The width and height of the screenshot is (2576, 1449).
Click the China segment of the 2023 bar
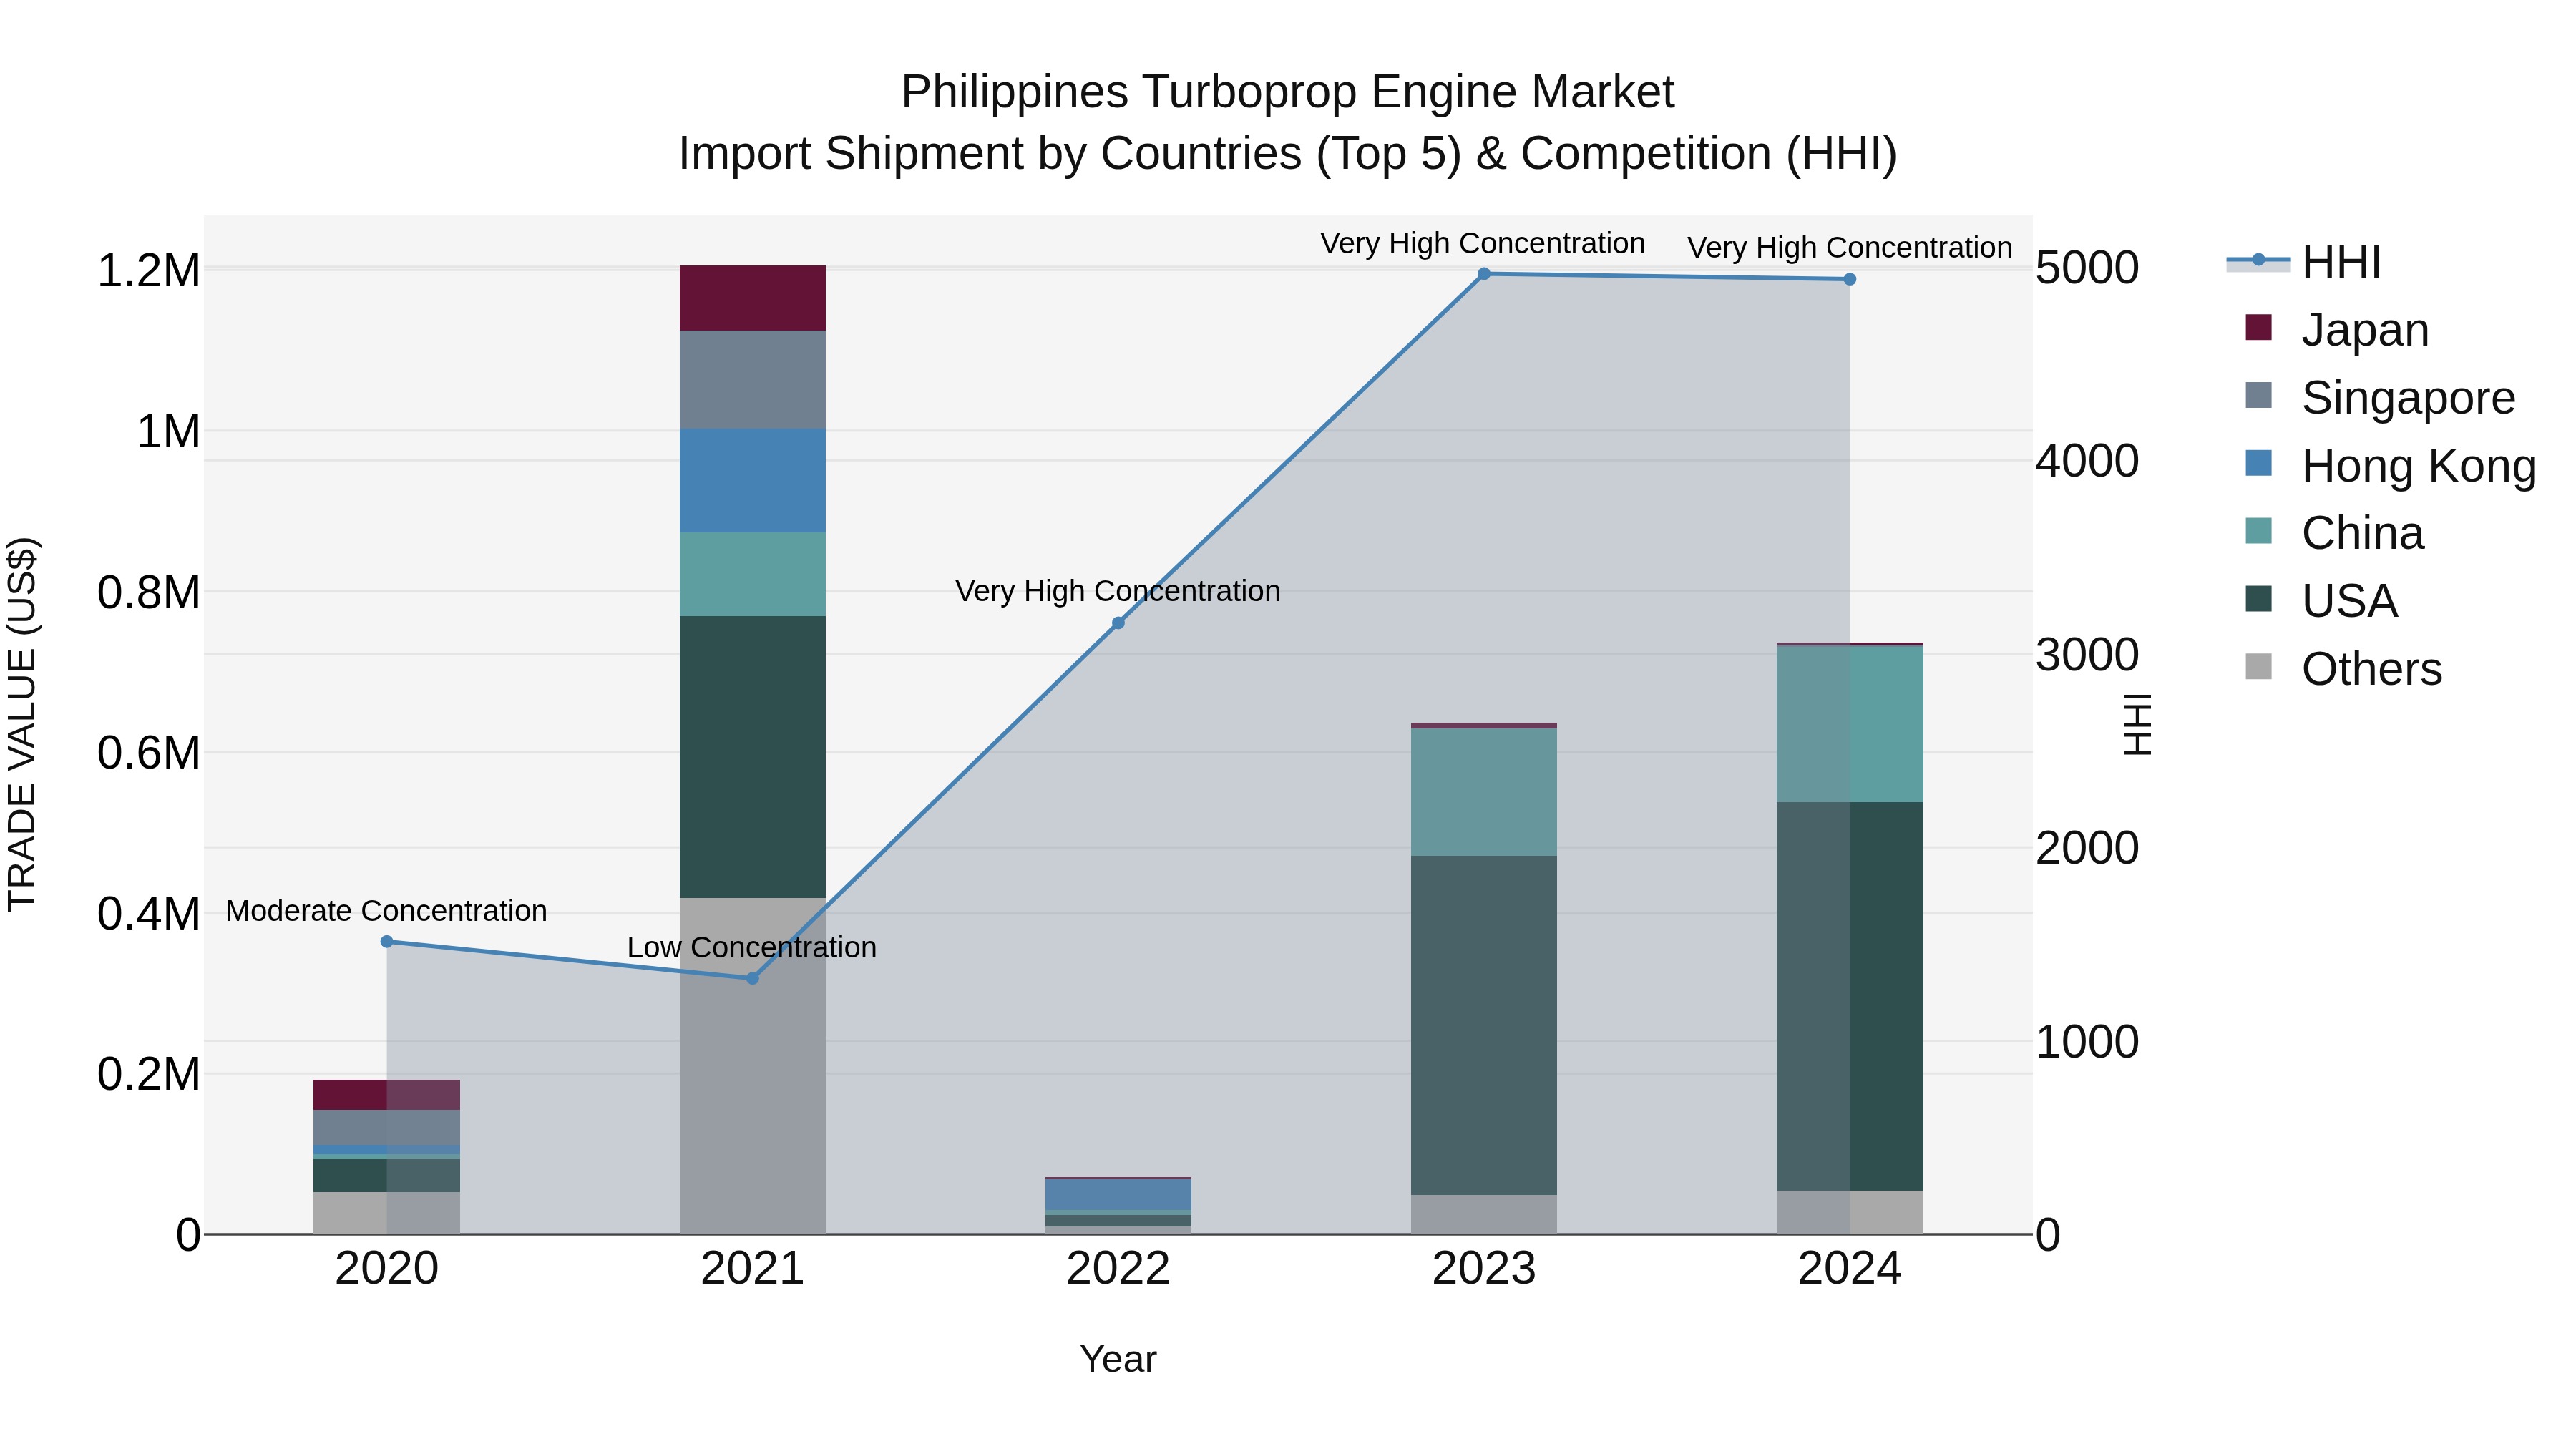[x=1484, y=792]
